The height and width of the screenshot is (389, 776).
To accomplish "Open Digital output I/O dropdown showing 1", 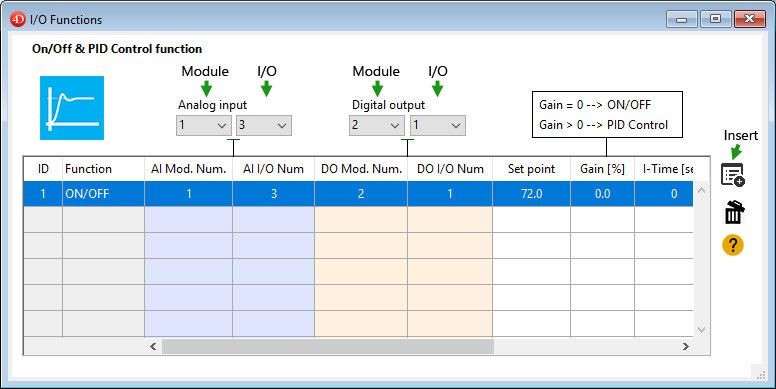I will (437, 125).
